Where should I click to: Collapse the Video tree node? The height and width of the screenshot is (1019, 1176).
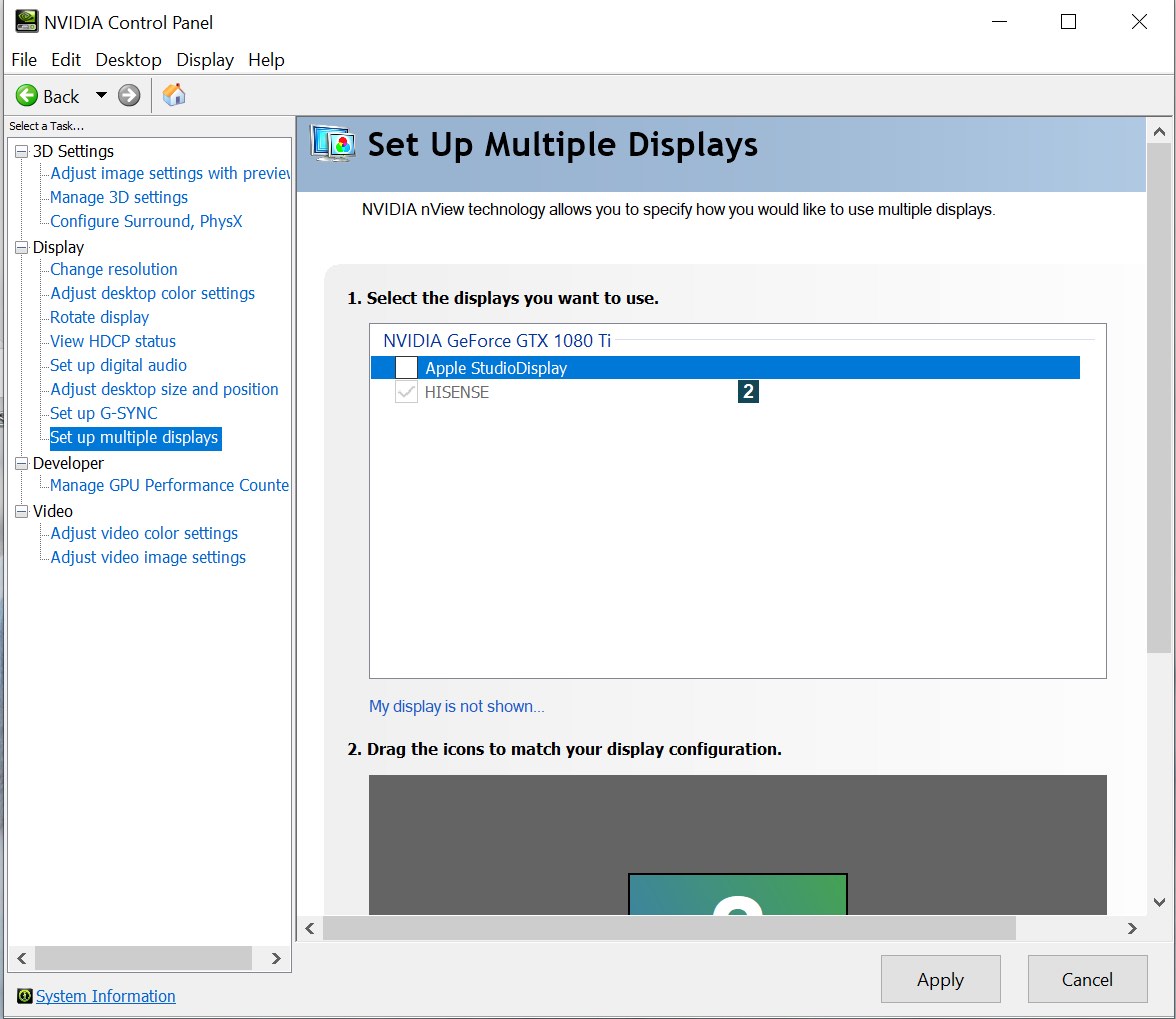click(x=22, y=511)
